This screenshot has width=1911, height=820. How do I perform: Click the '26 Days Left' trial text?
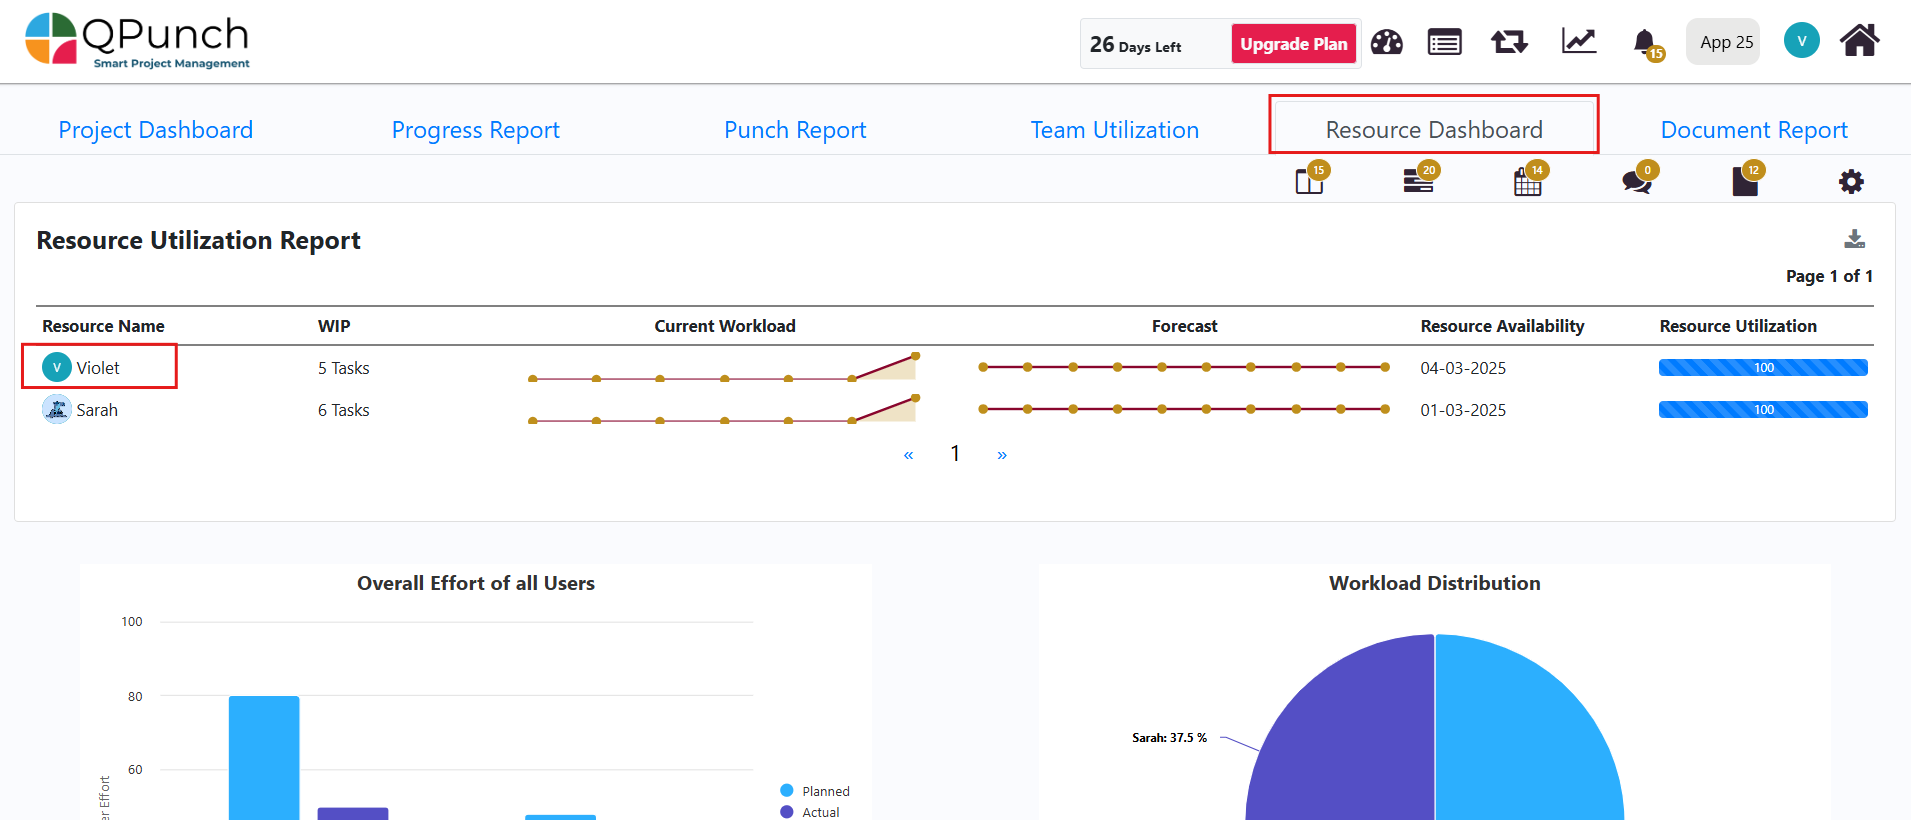[x=1135, y=44]
